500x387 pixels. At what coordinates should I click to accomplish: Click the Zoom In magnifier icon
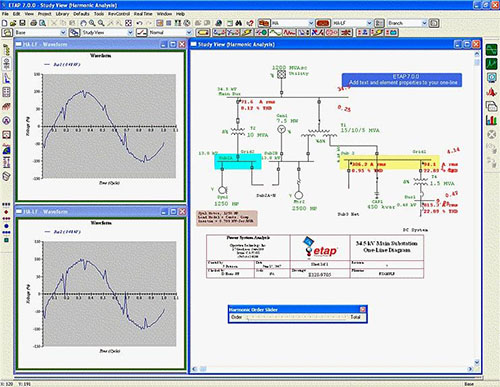[92, 23]
